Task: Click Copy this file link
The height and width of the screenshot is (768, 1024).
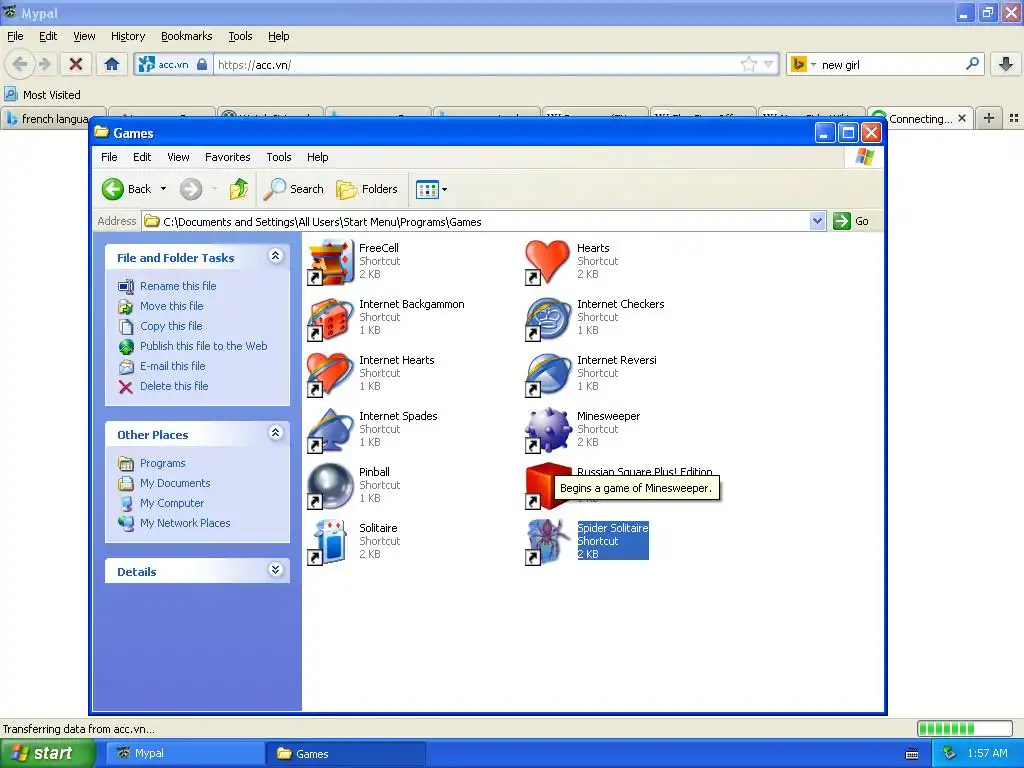Action: [171, 326]
